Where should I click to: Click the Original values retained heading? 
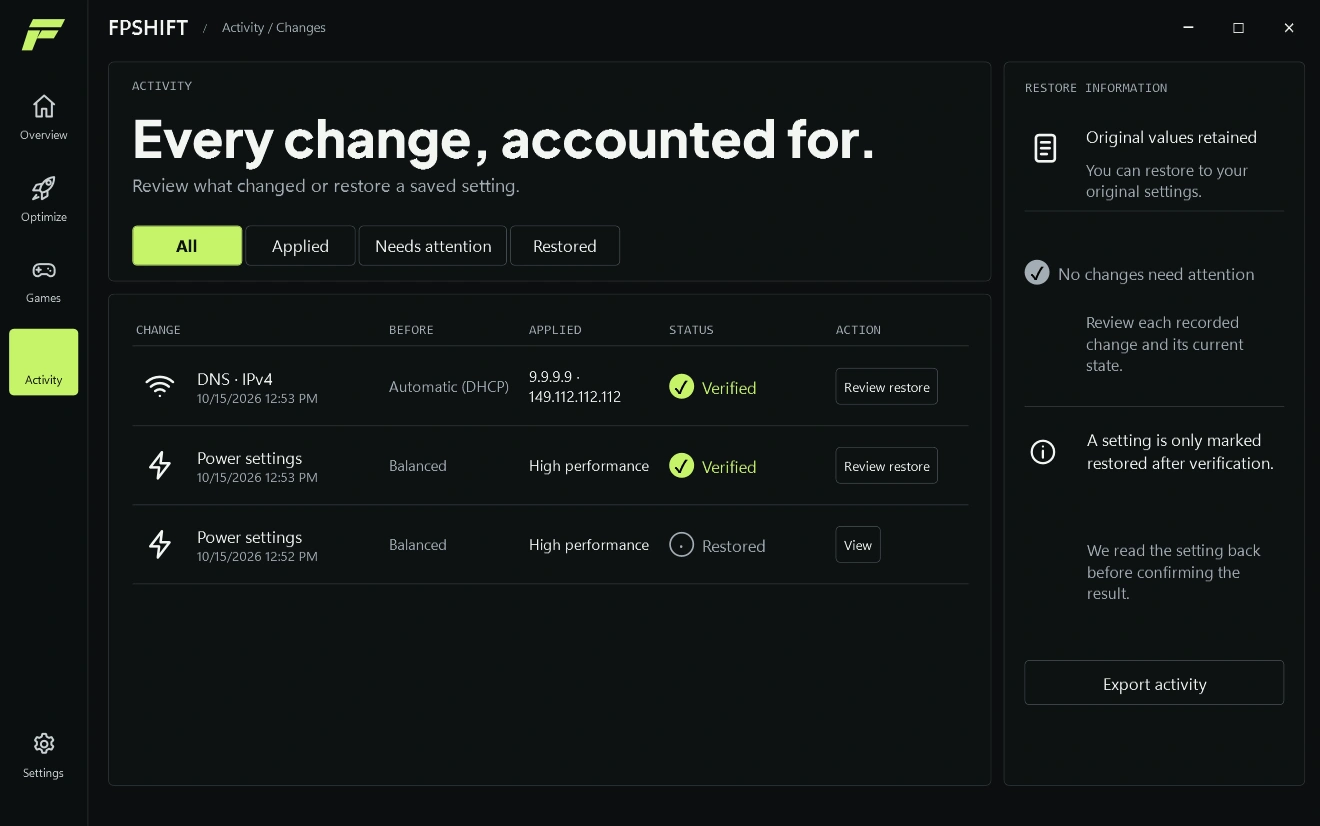1171,137
